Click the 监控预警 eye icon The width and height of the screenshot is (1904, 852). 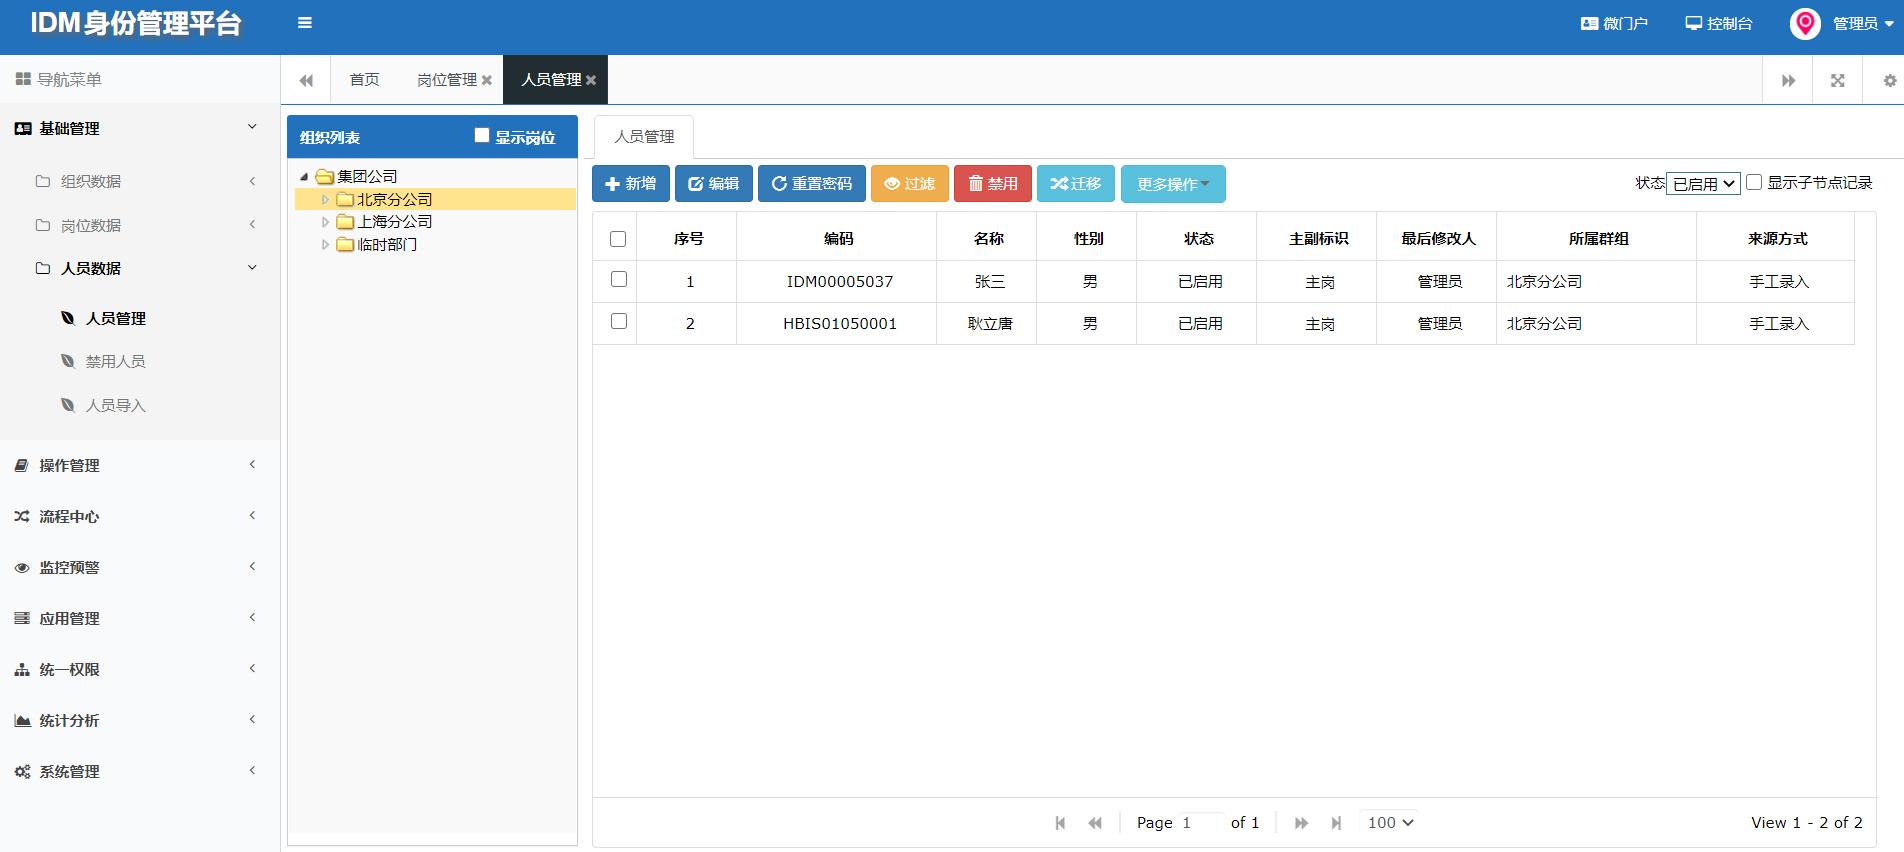pyautogui.click(x=22, y=567)
